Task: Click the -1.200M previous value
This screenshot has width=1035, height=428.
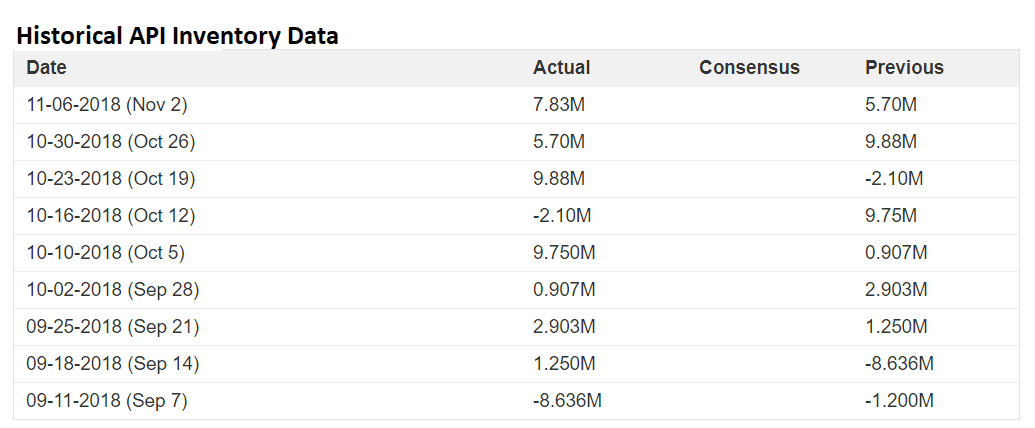Action: point(899,401)
